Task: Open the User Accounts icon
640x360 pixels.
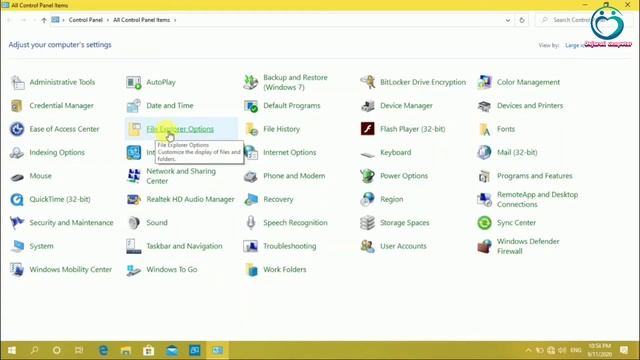Action: click(367, 246)
